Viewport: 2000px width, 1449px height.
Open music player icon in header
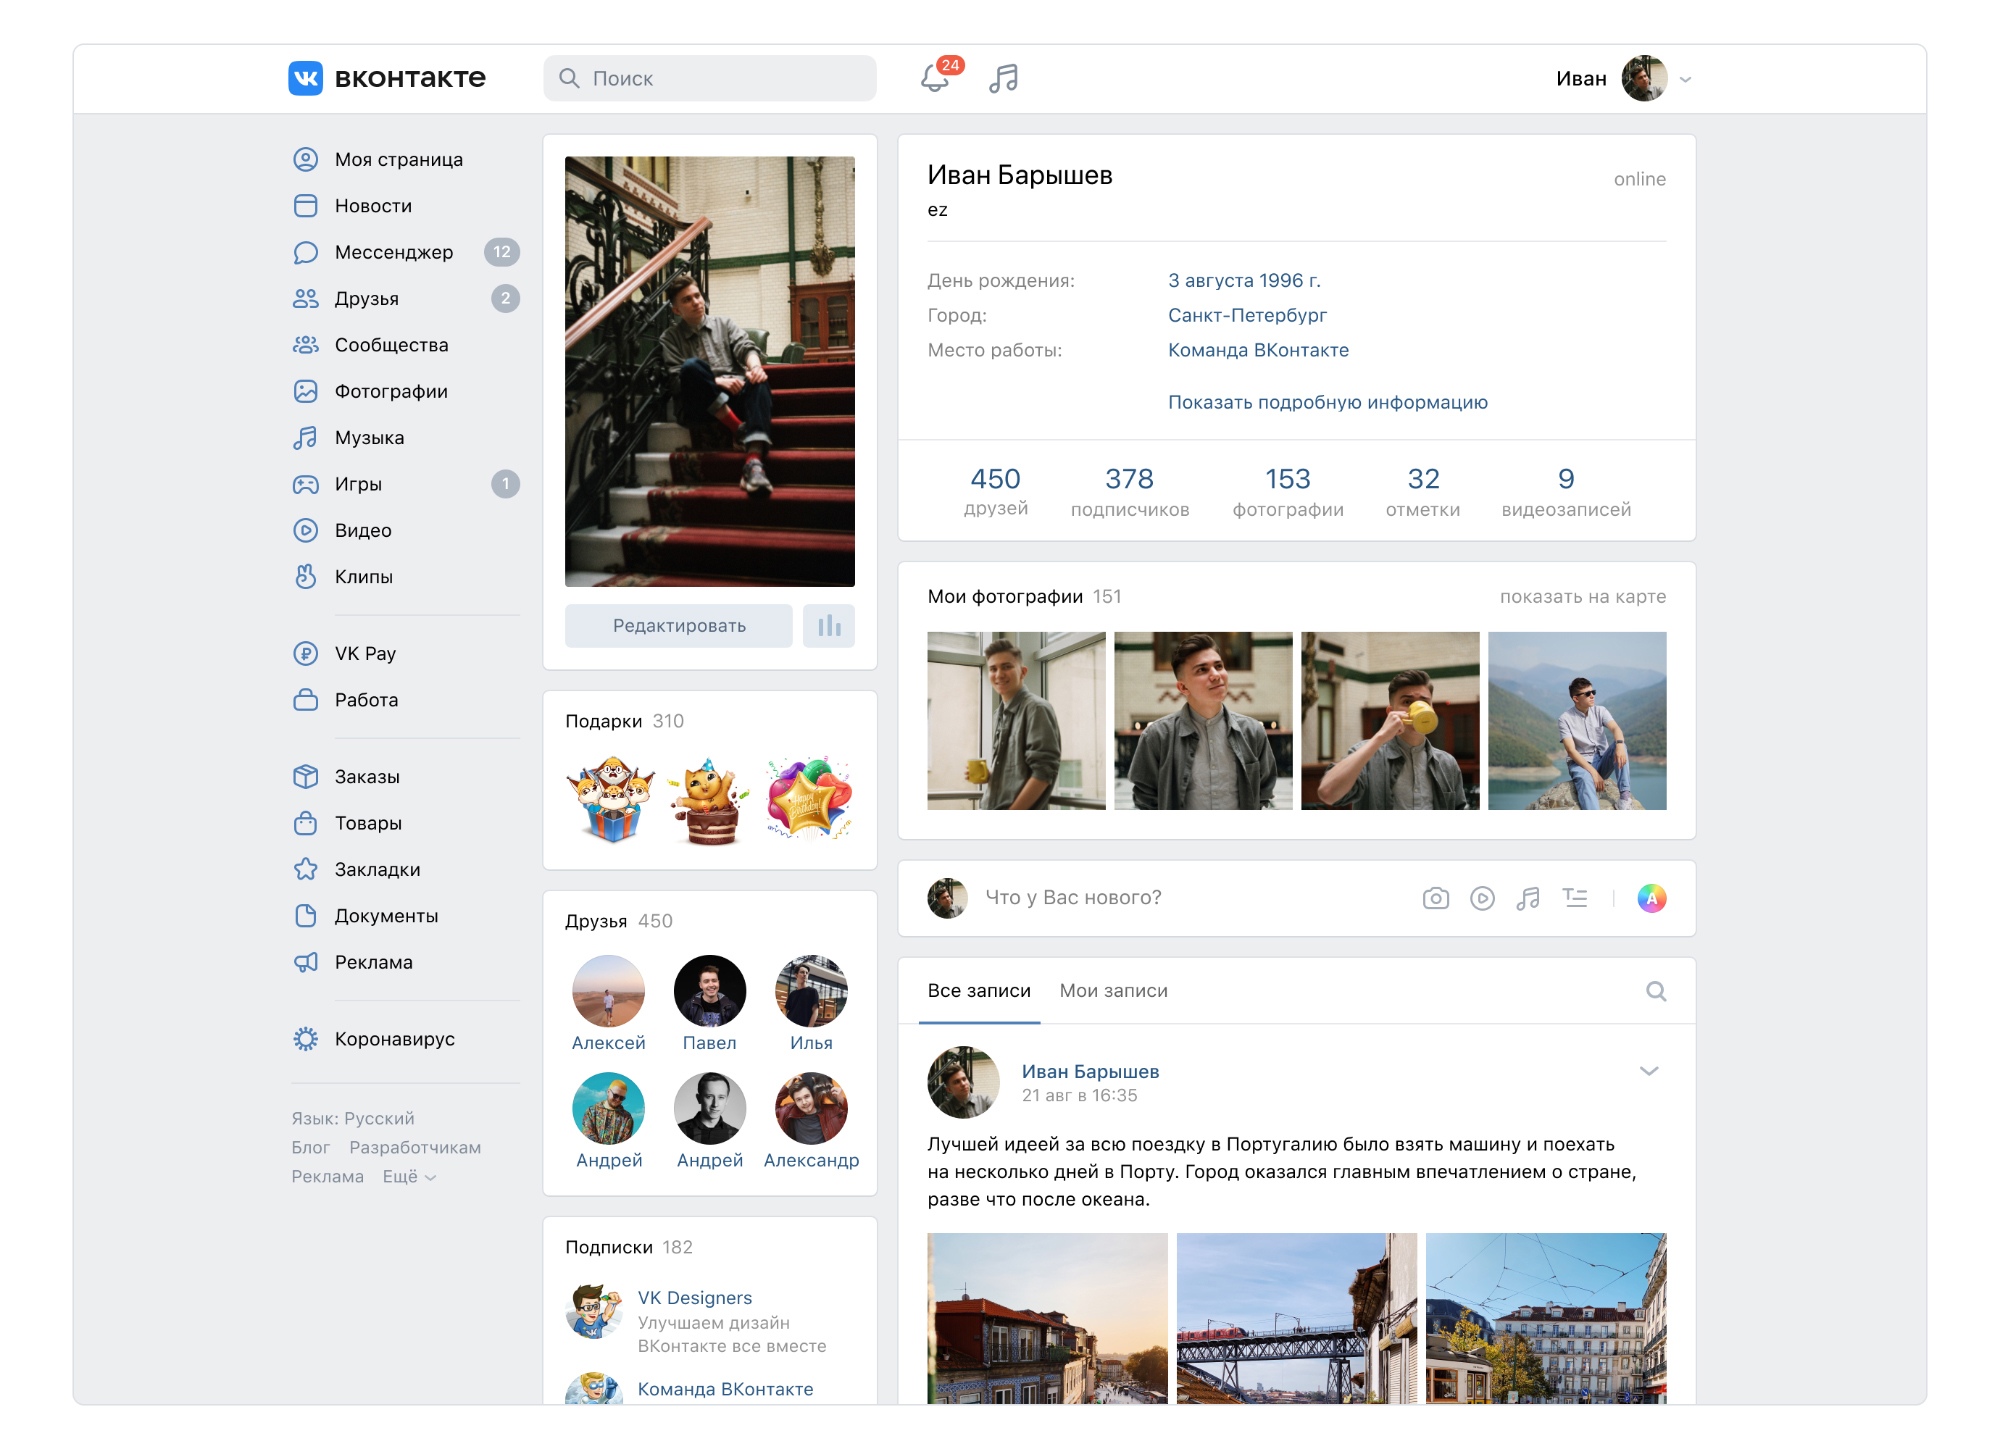(x=1003, y=78)
